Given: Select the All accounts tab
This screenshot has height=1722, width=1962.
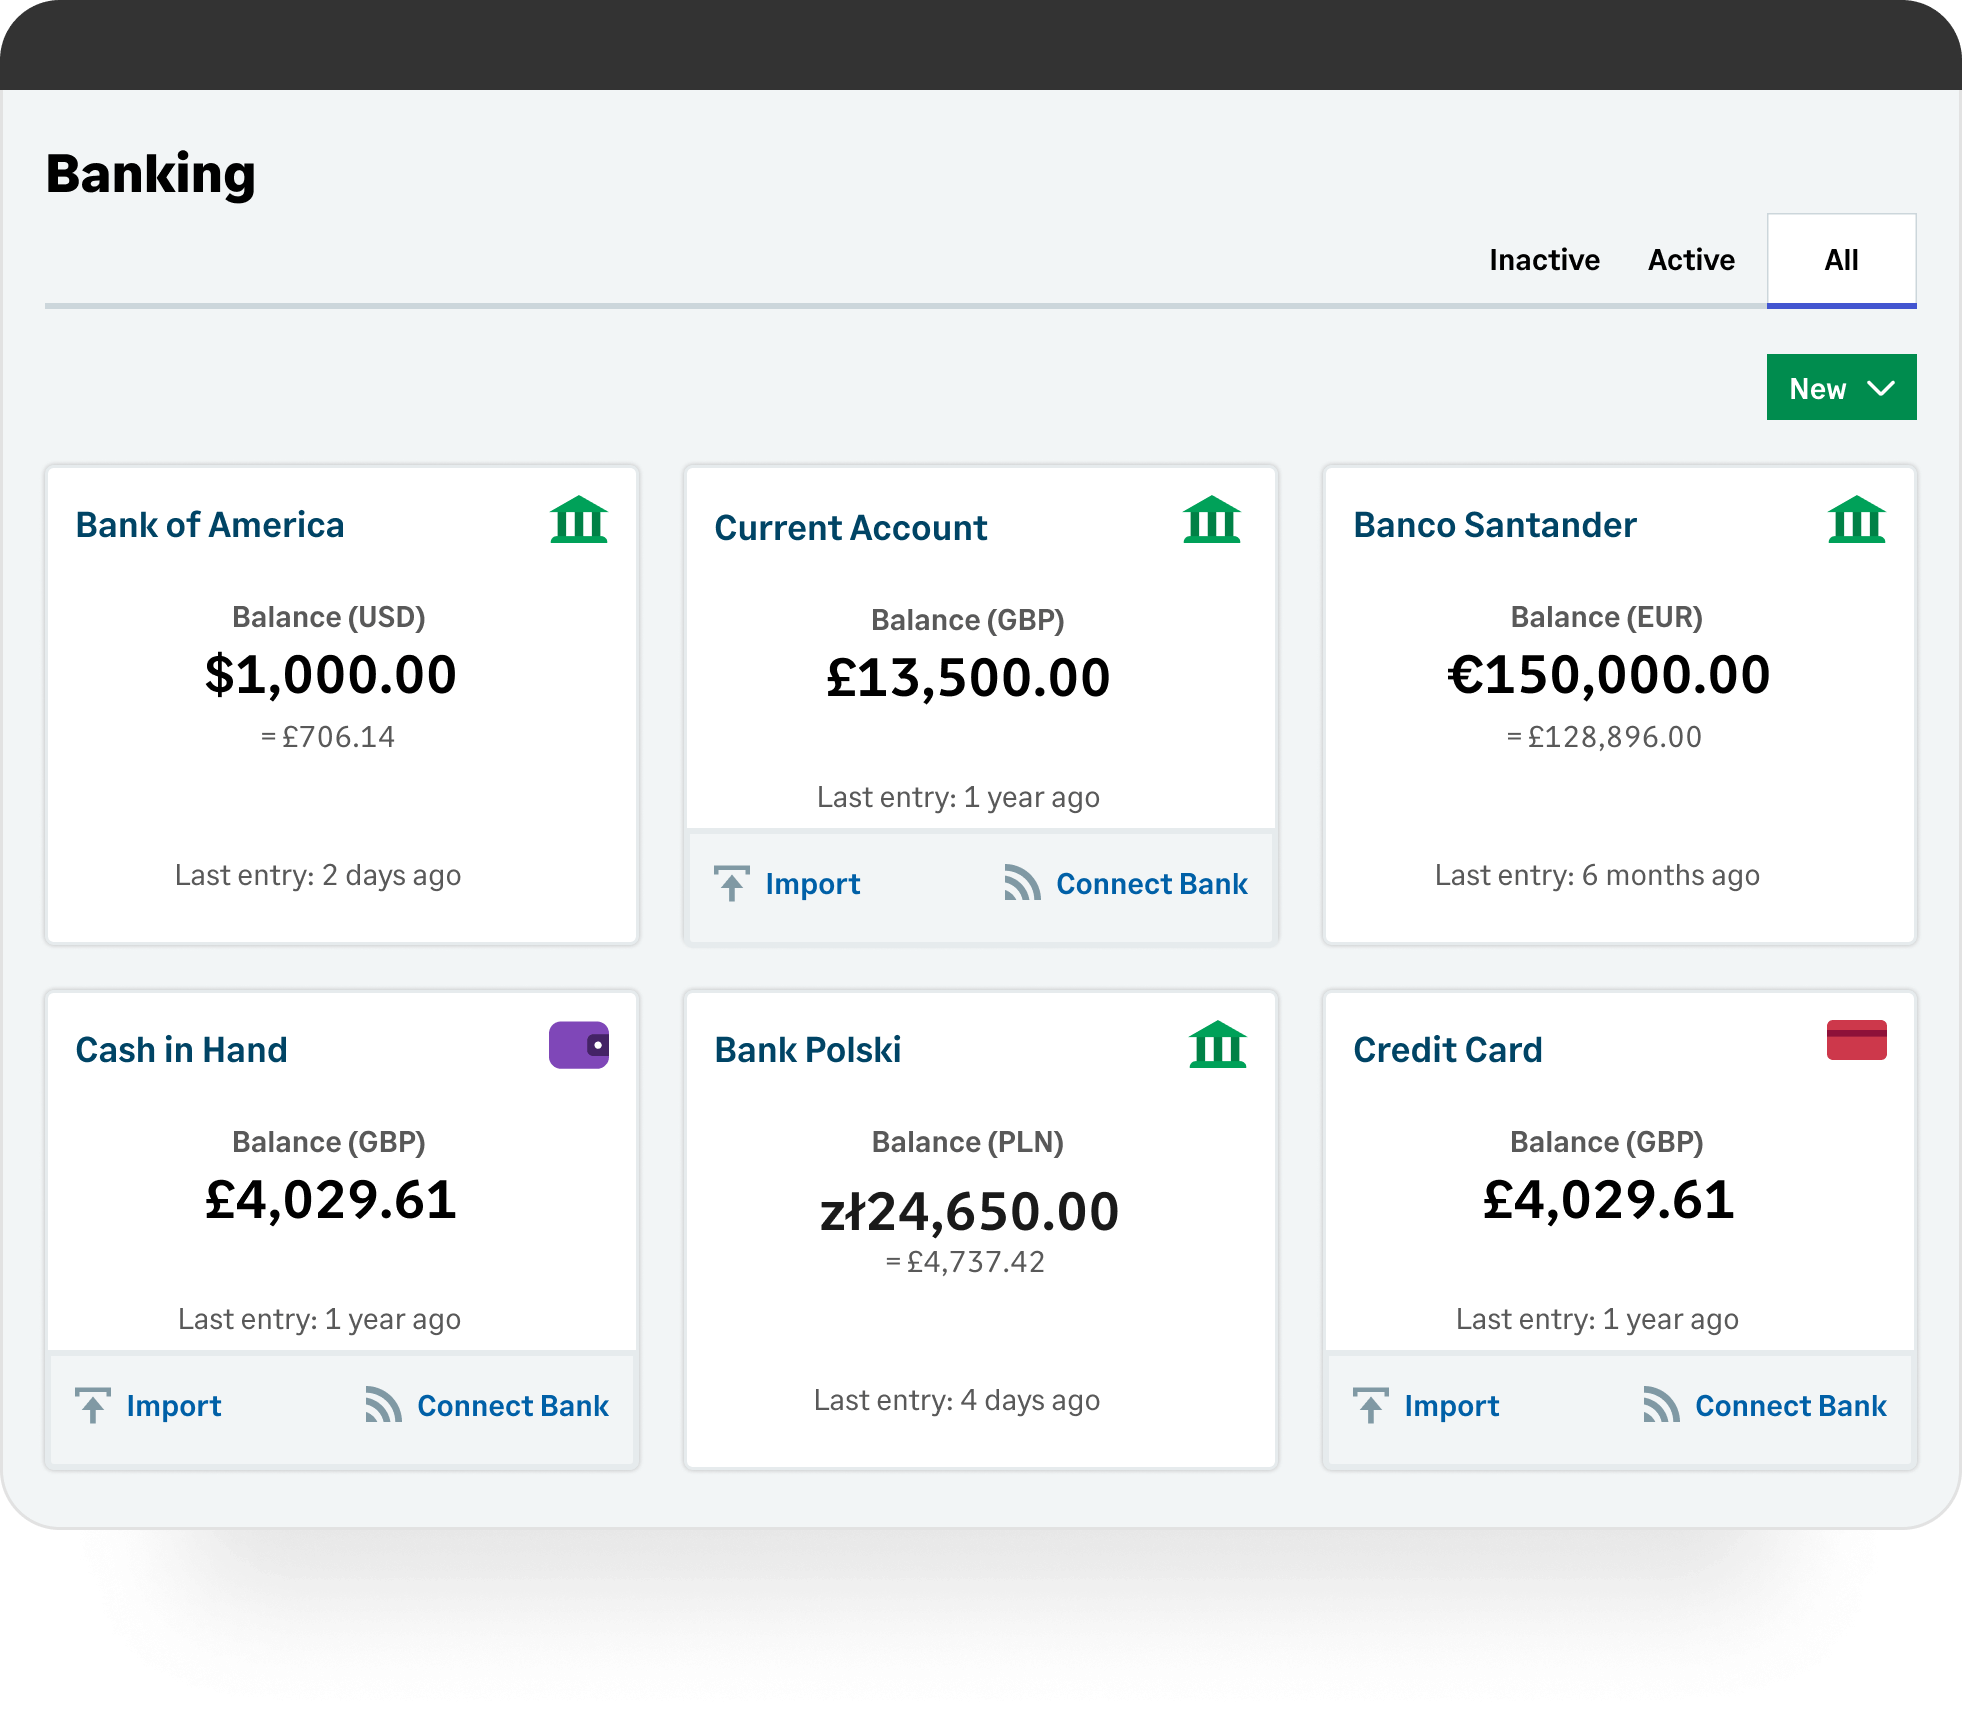Looking at the screenshot, I should click(1841, 260).
